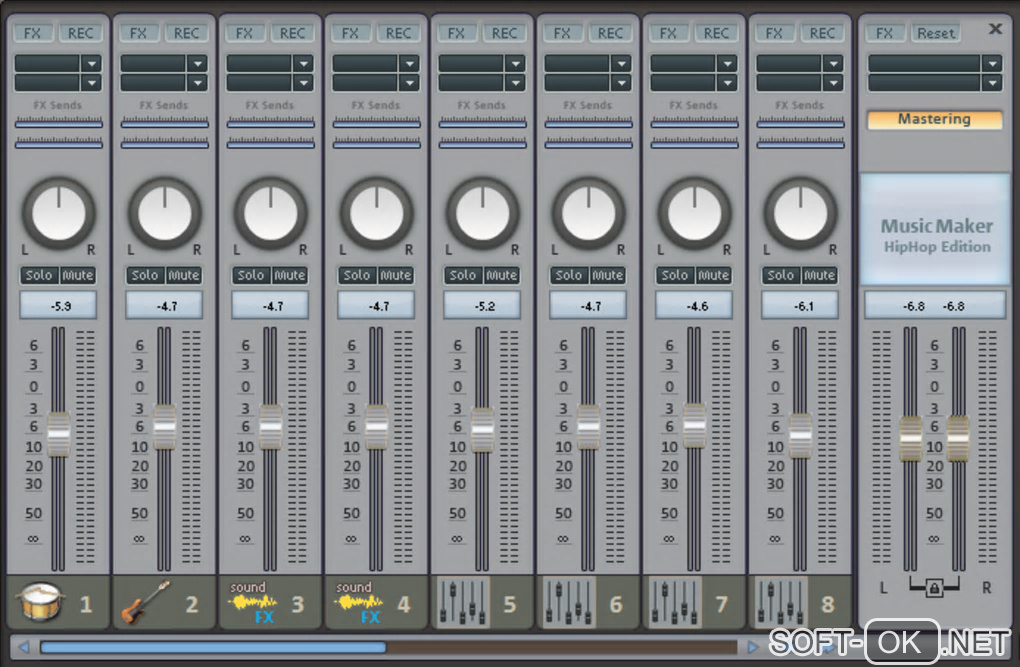Open FX for channel 1
1020x667 pixels.
pyautogui.click(x=33, y=33)
